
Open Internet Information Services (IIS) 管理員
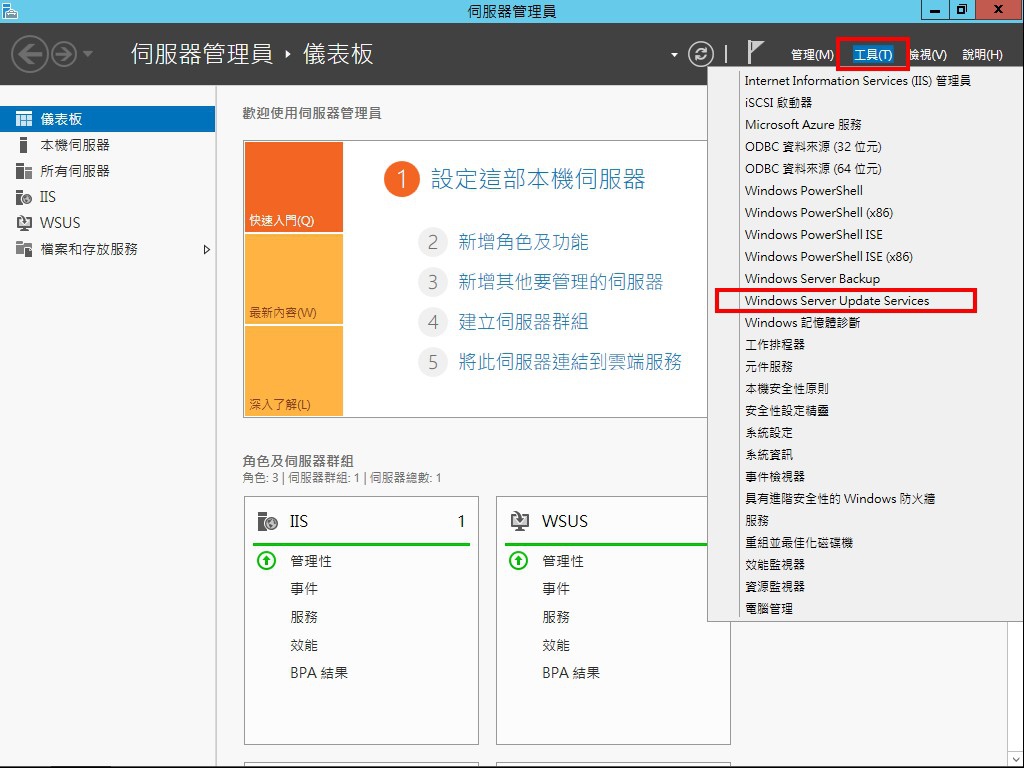point(857,80)
